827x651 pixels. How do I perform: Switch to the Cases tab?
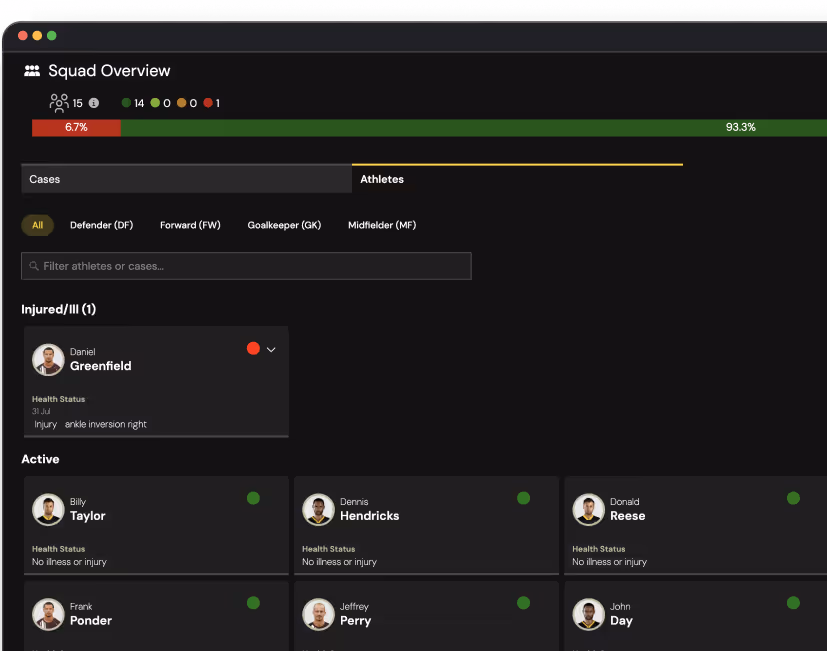(x=186, y=179)
